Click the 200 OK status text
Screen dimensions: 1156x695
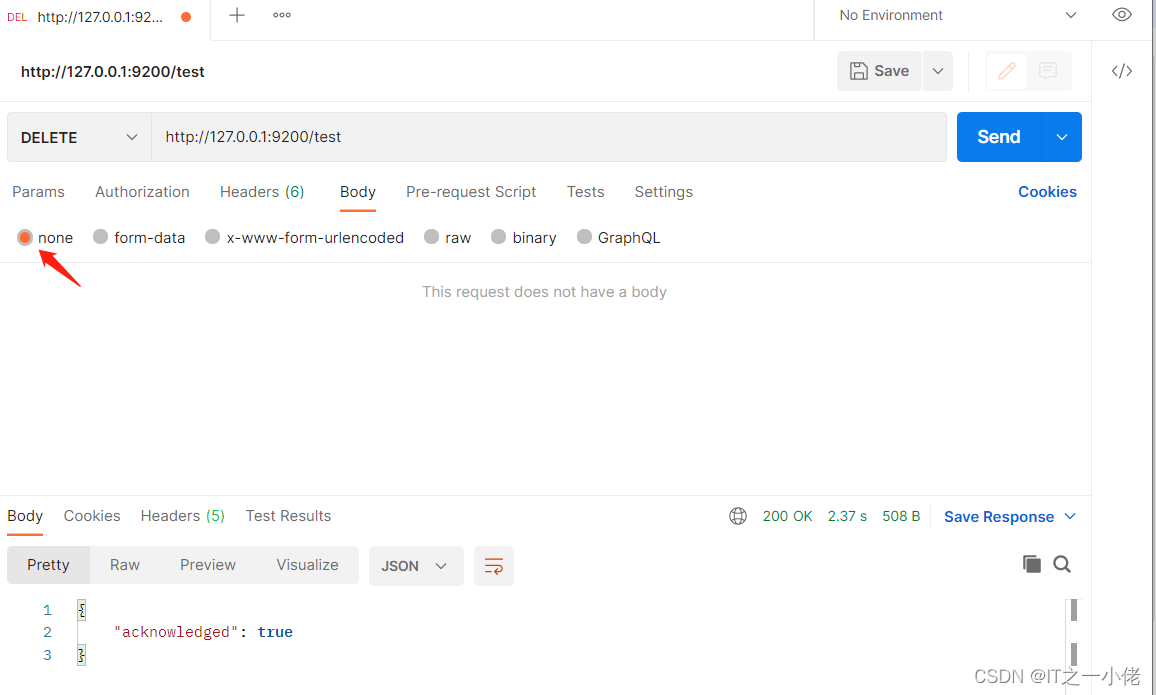click(787, 516)
